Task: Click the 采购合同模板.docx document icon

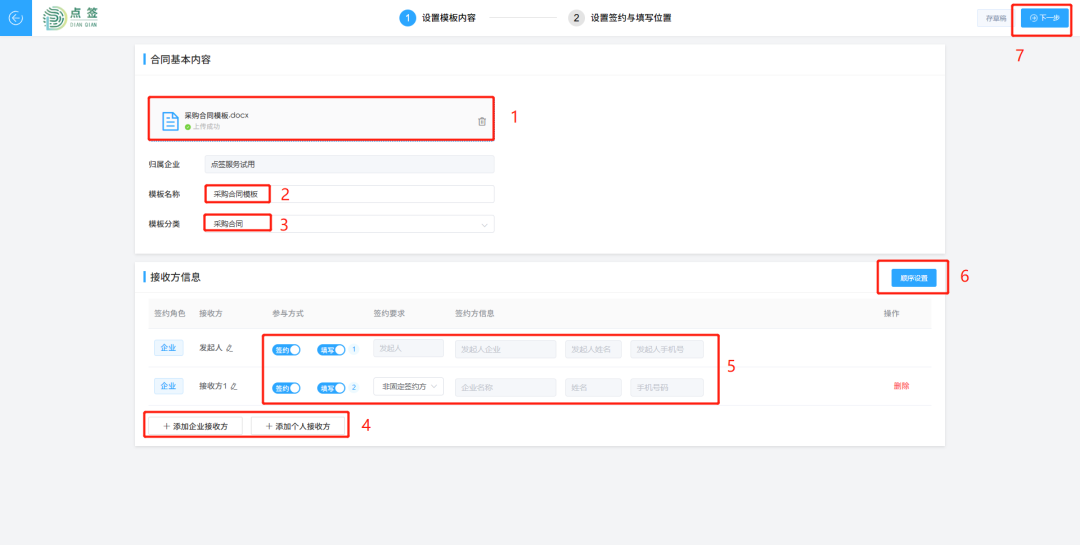Action: tap(171, 121)
